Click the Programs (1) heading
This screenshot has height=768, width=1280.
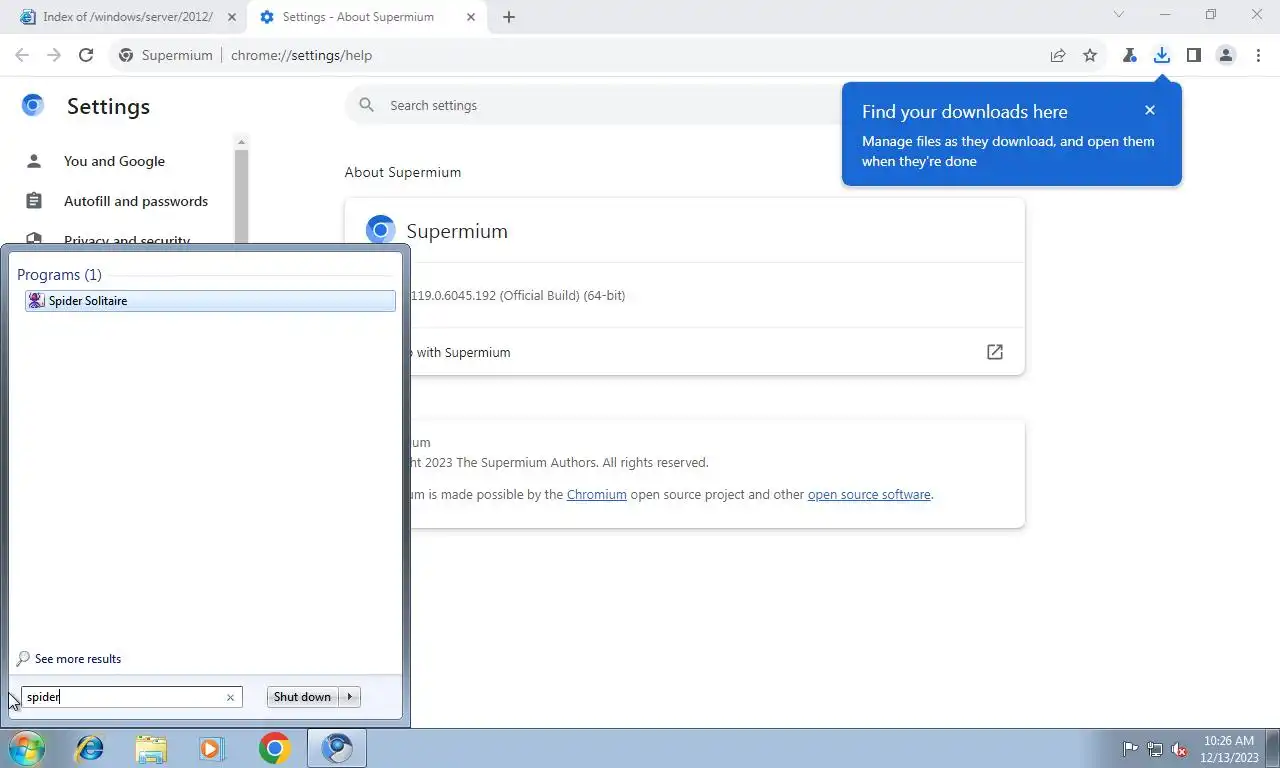[x=59, y=274]
